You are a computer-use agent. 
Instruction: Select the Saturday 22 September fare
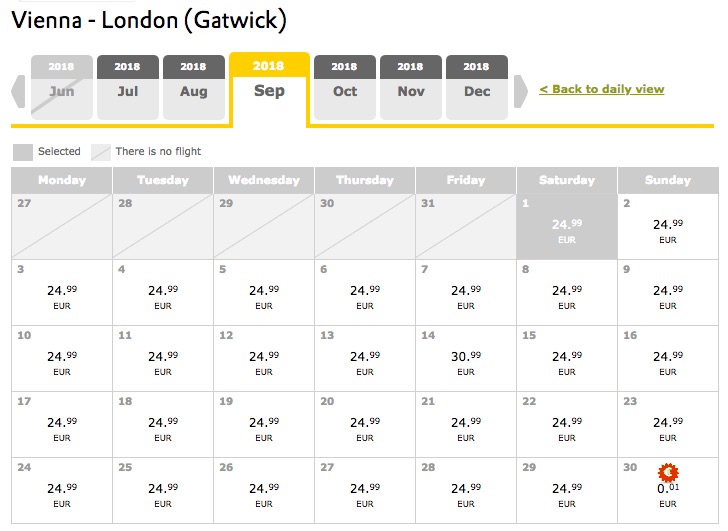point(567,425)
